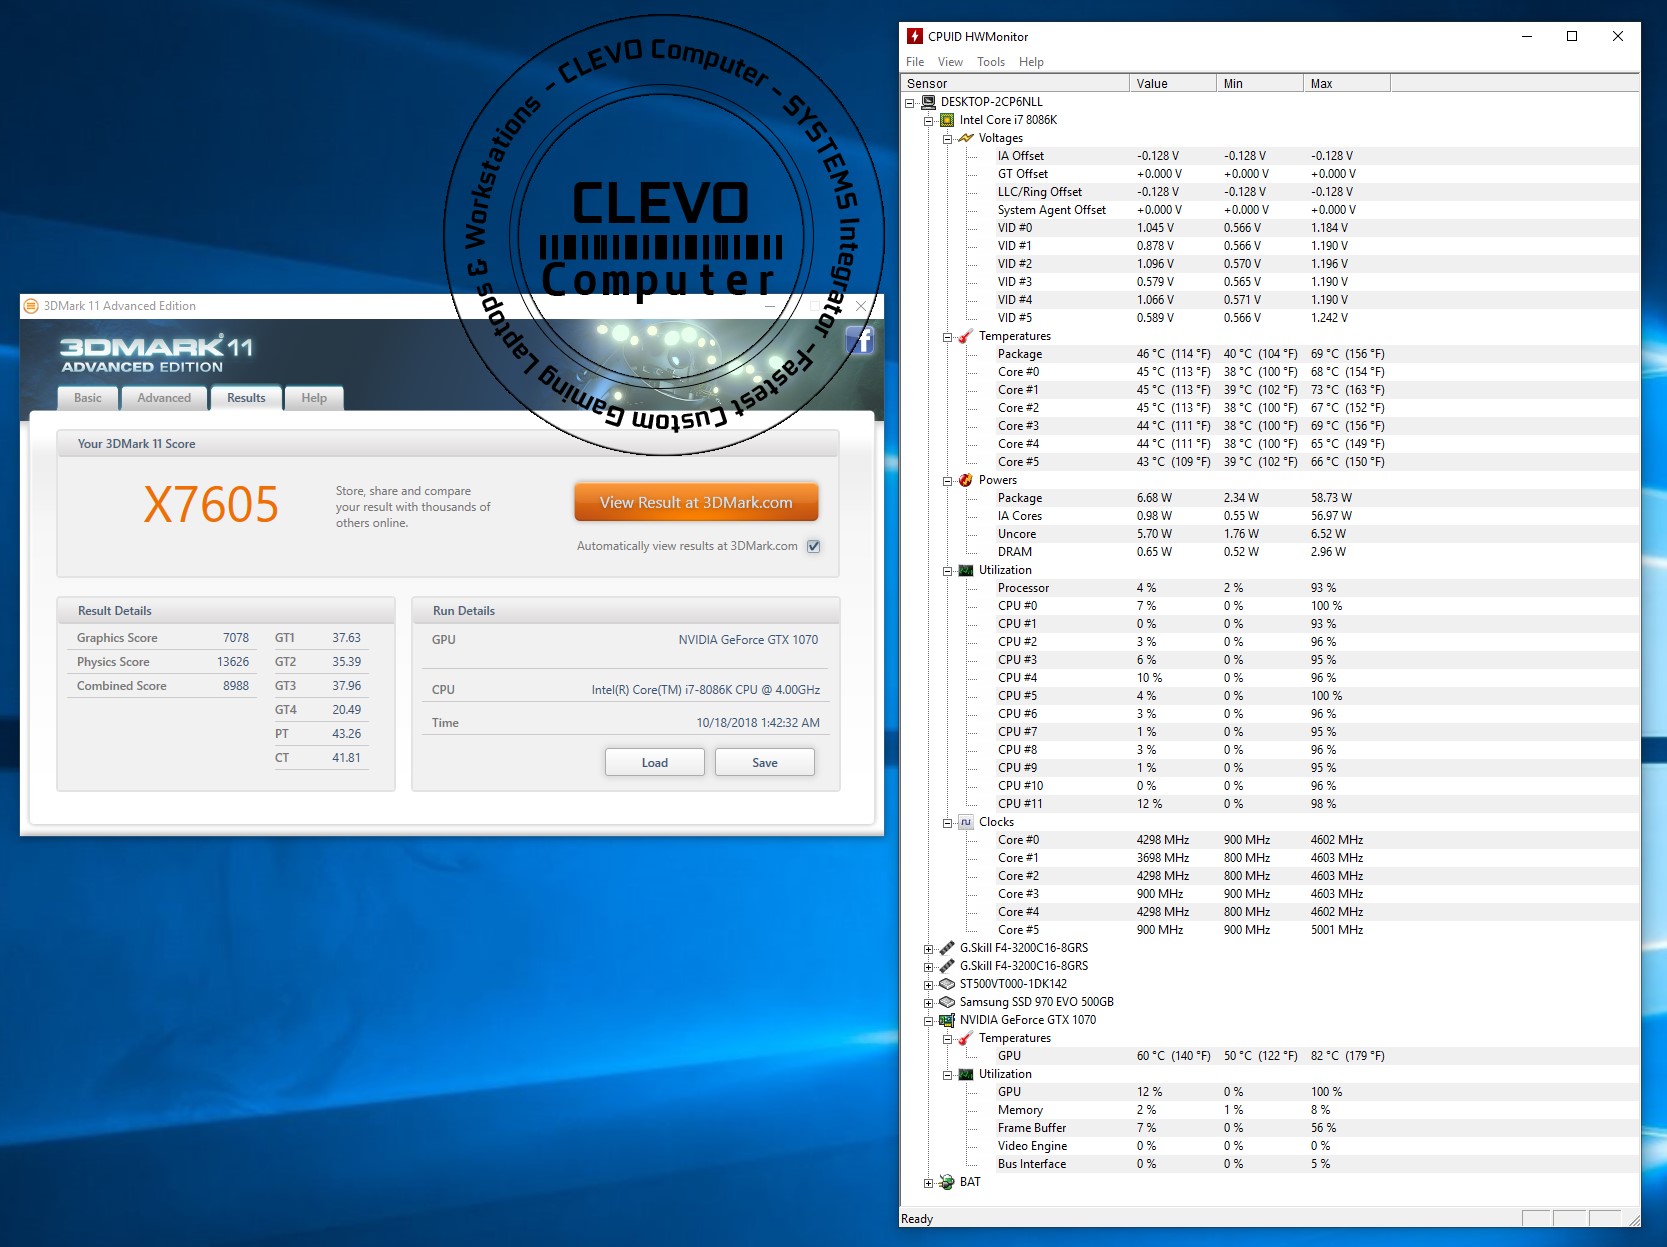Click the Max column header

tap(1347, 83)
